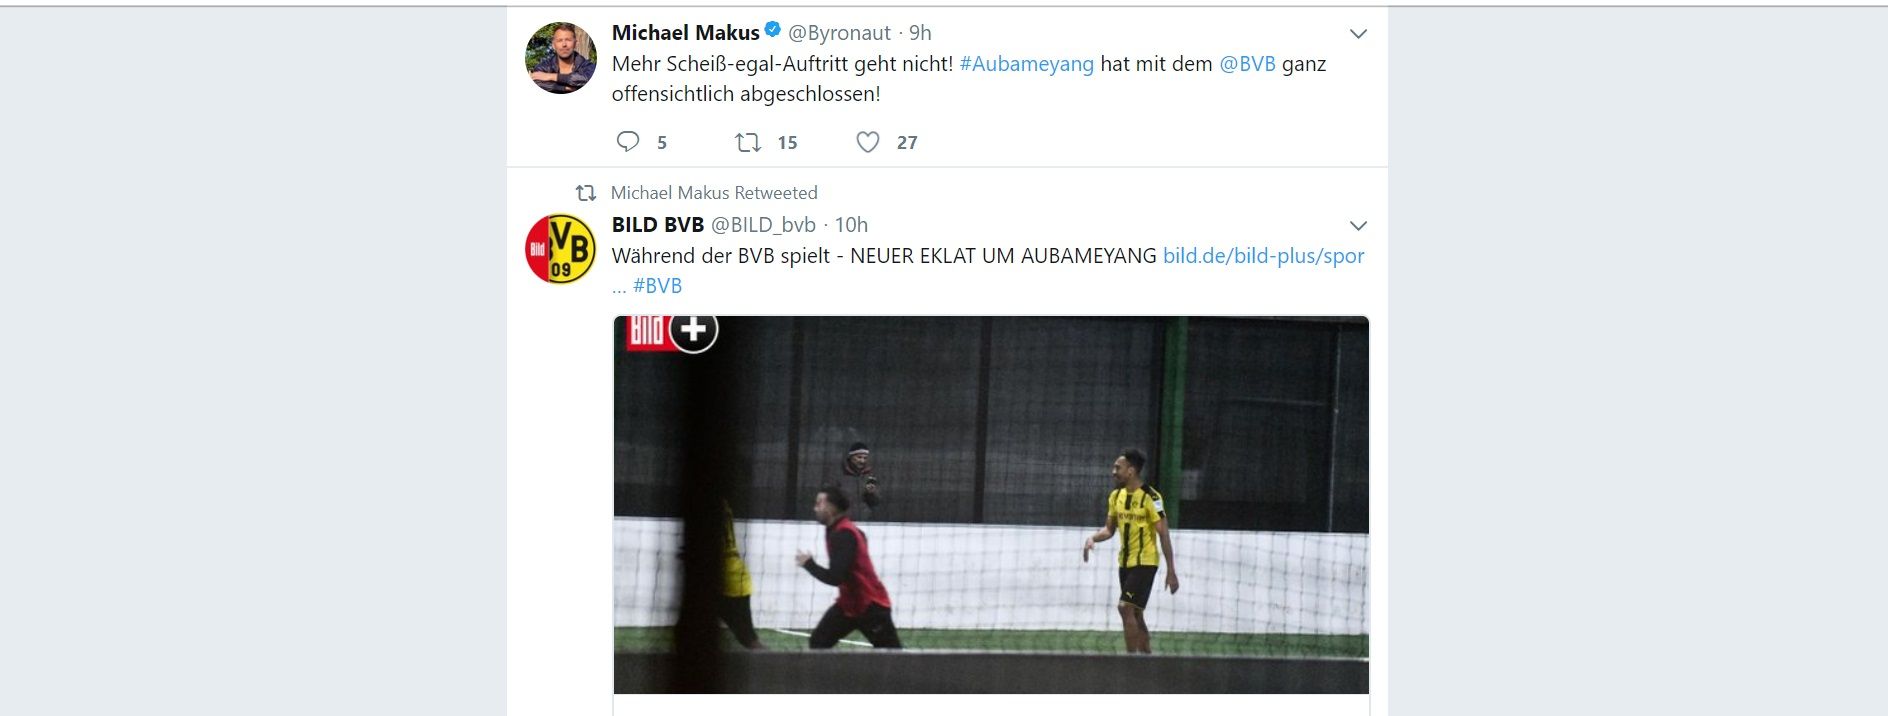Open the football pitch photo preview
Image resolution: width=1888 pixels, height=716 pixels.
point(991,505)
